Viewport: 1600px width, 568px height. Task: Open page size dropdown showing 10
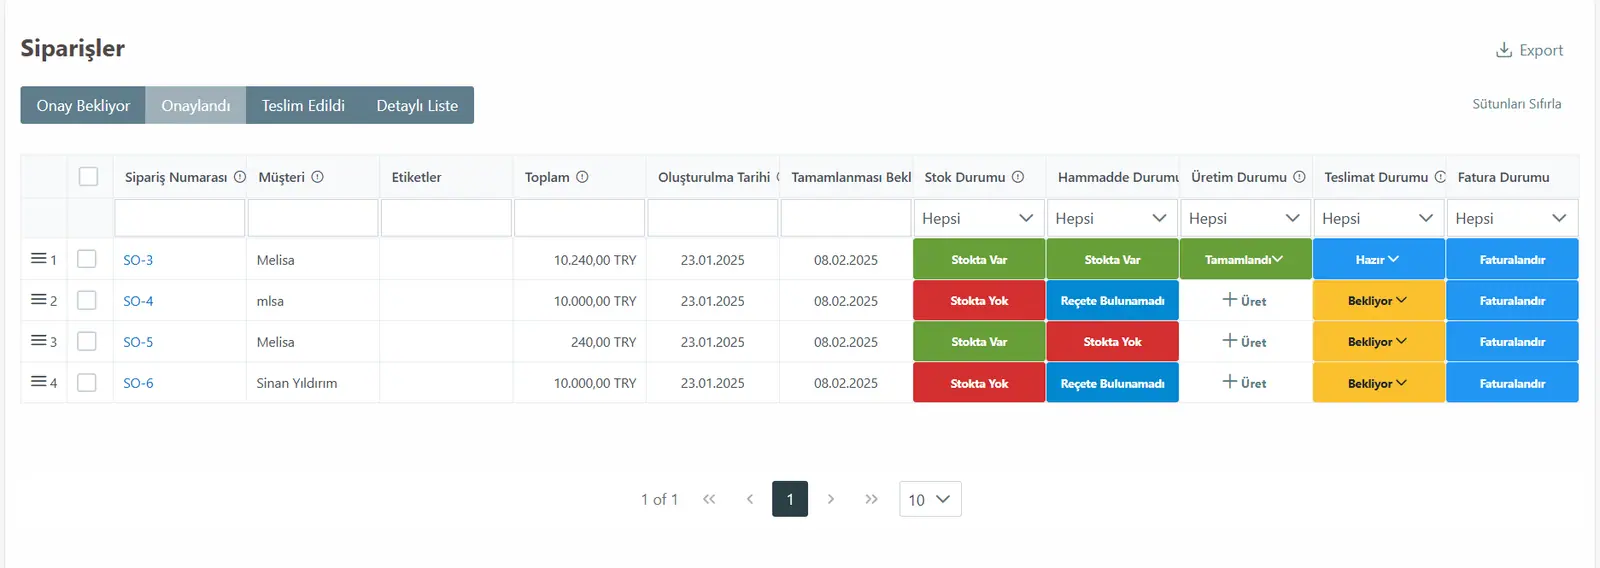(930, 499)
